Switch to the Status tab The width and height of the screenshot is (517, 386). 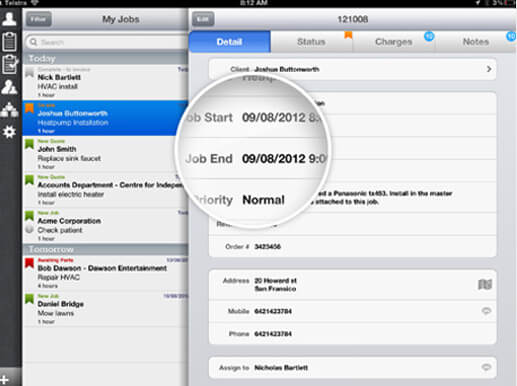(311, 42)
